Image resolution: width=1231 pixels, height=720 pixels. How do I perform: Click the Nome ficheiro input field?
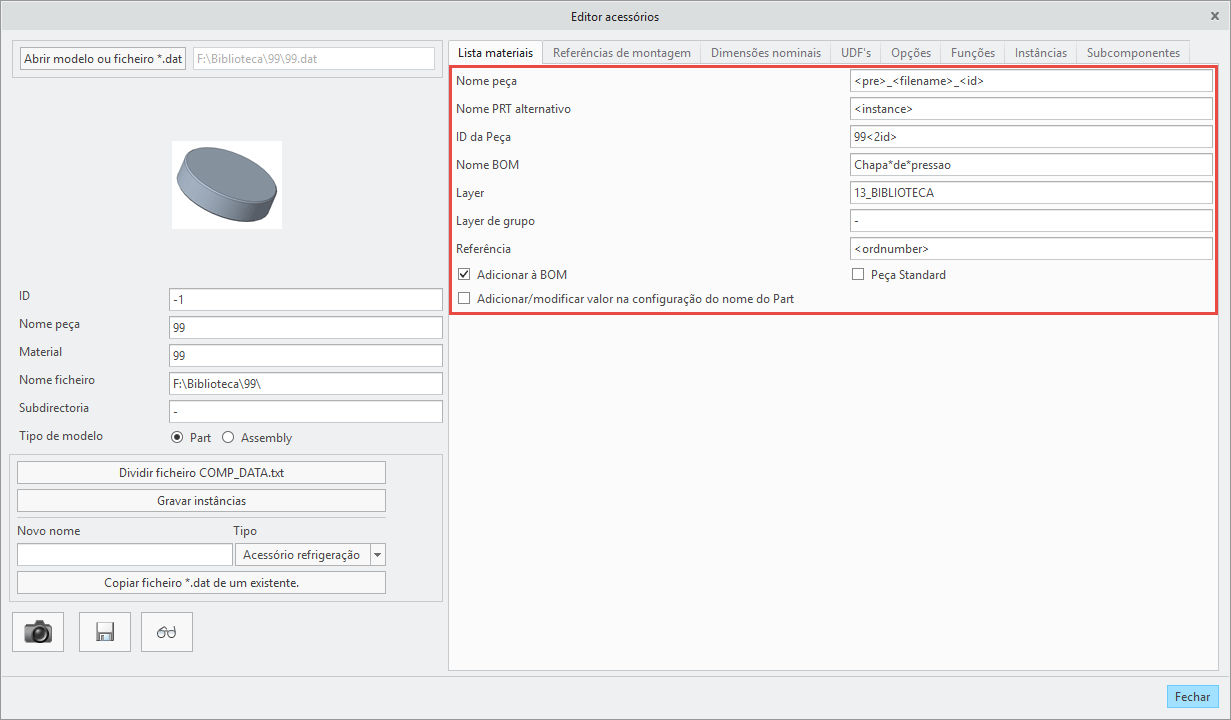point(305,384)
